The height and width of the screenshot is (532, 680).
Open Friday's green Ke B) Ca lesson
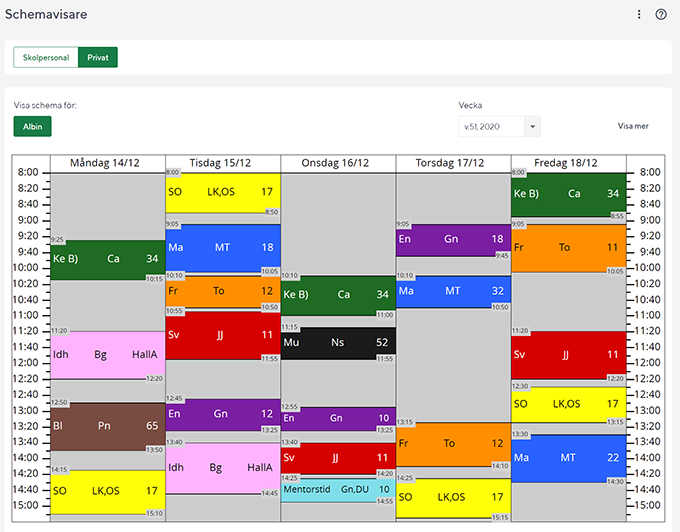pos(568,194)
